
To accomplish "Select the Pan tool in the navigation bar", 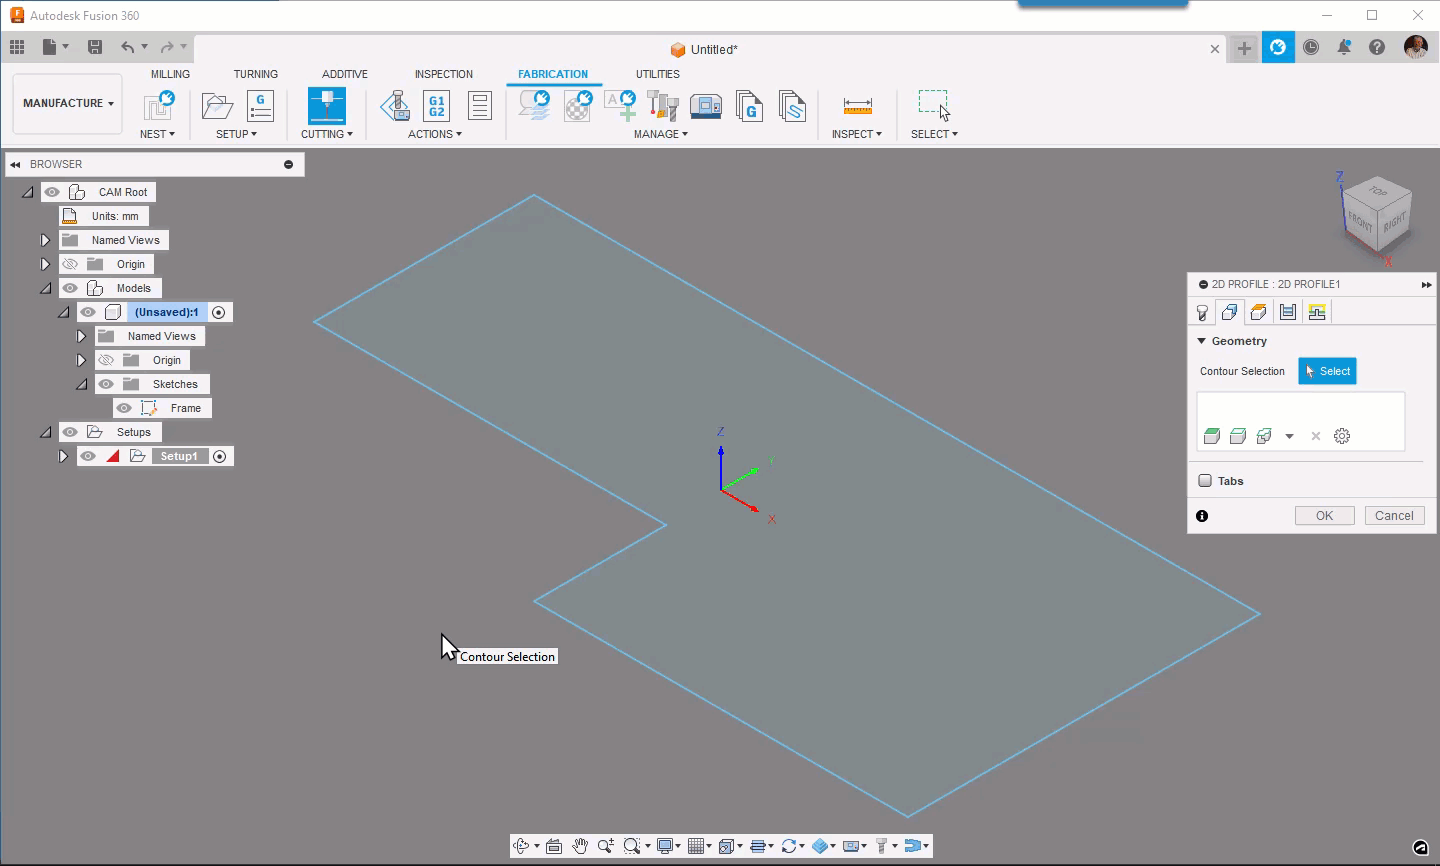I will (581, 845).
